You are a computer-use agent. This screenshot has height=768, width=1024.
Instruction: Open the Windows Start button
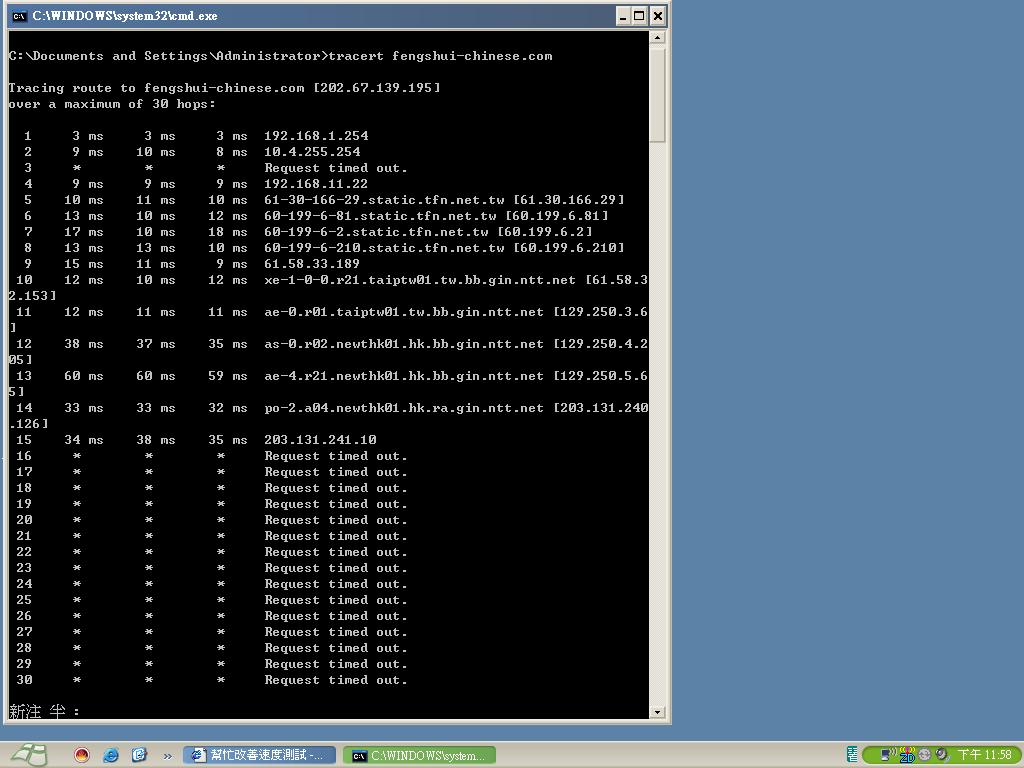pyautogui.click(x=30, y=754)
